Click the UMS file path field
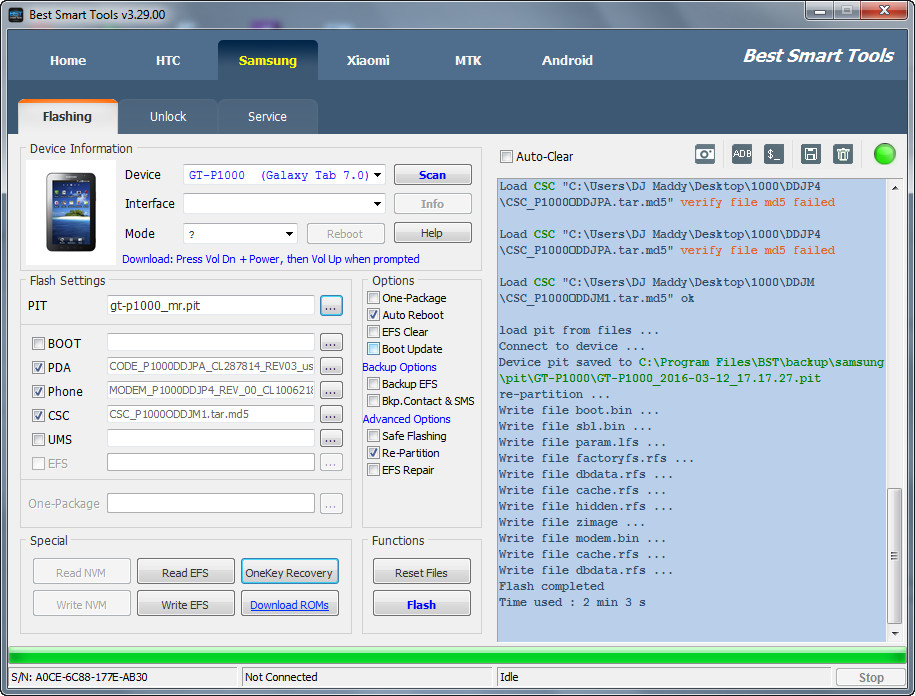915x696 pixels. [211, 439]
